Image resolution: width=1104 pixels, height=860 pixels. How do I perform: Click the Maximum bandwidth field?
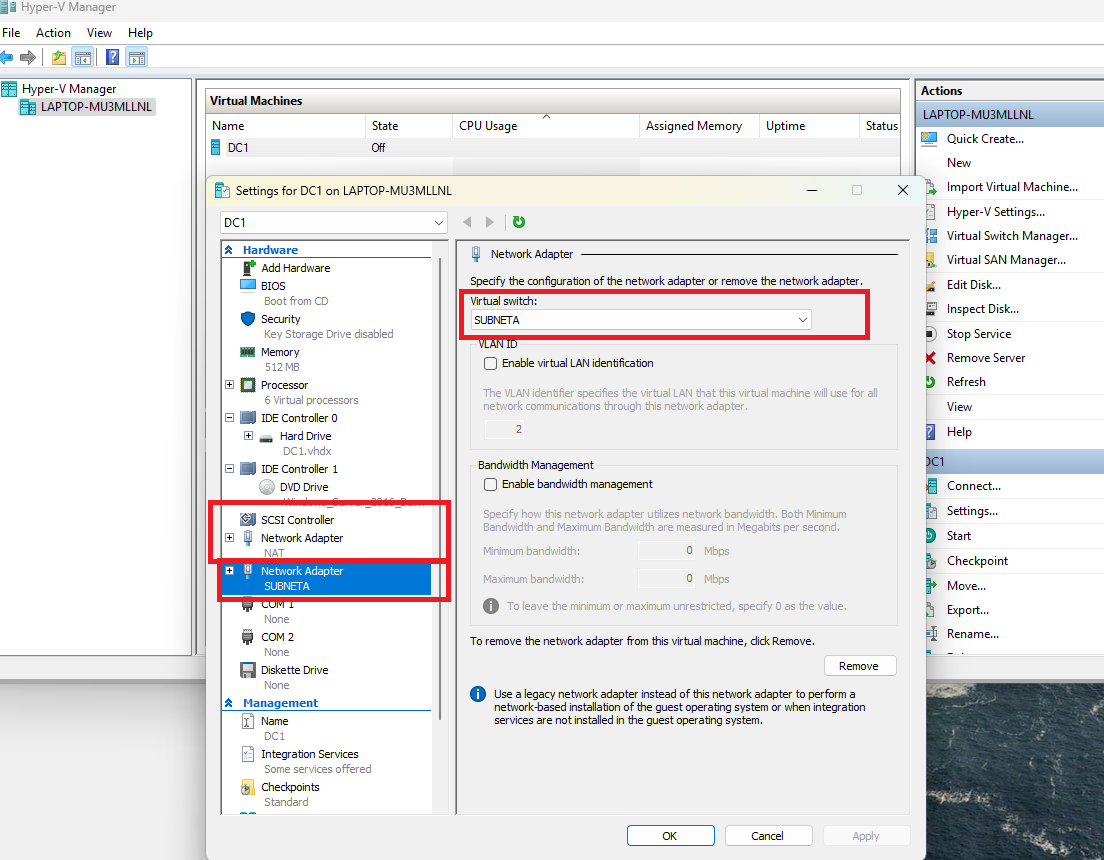point(667,579)
